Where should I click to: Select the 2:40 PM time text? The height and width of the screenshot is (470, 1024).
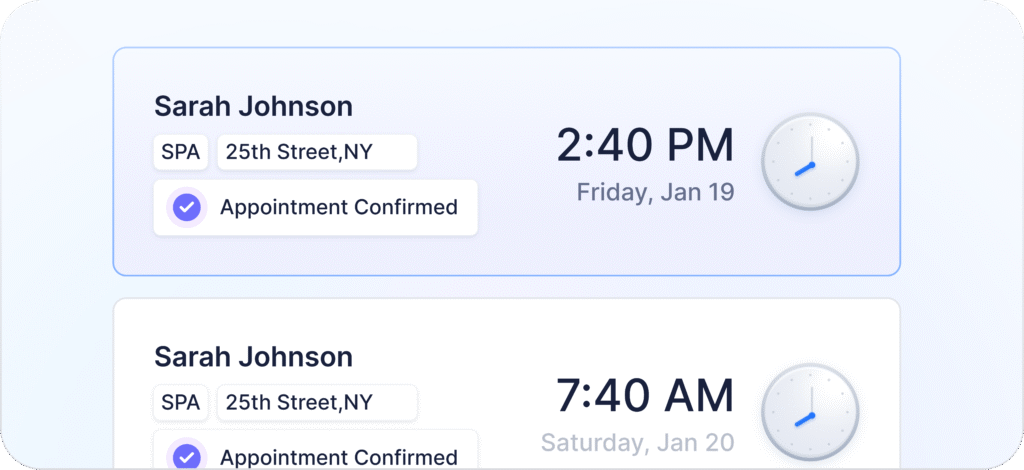pyautogui.click(x=645, y=145)
